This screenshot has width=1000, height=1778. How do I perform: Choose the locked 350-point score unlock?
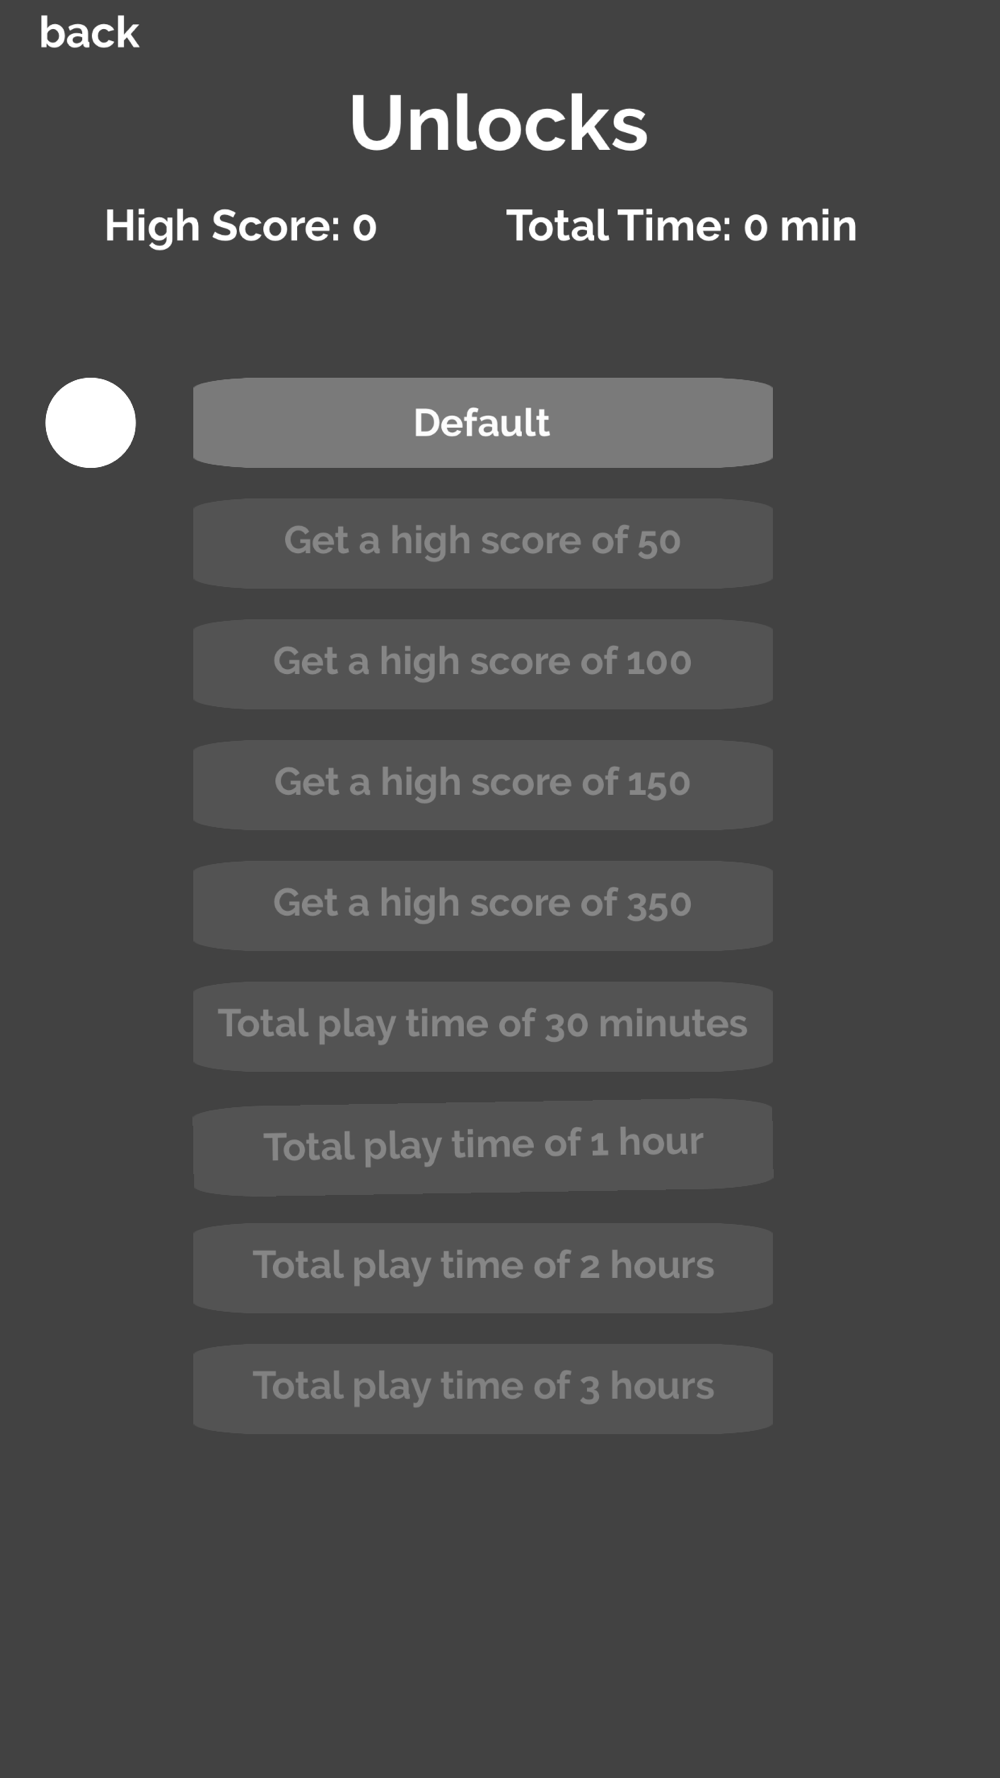tap(482, 905)
